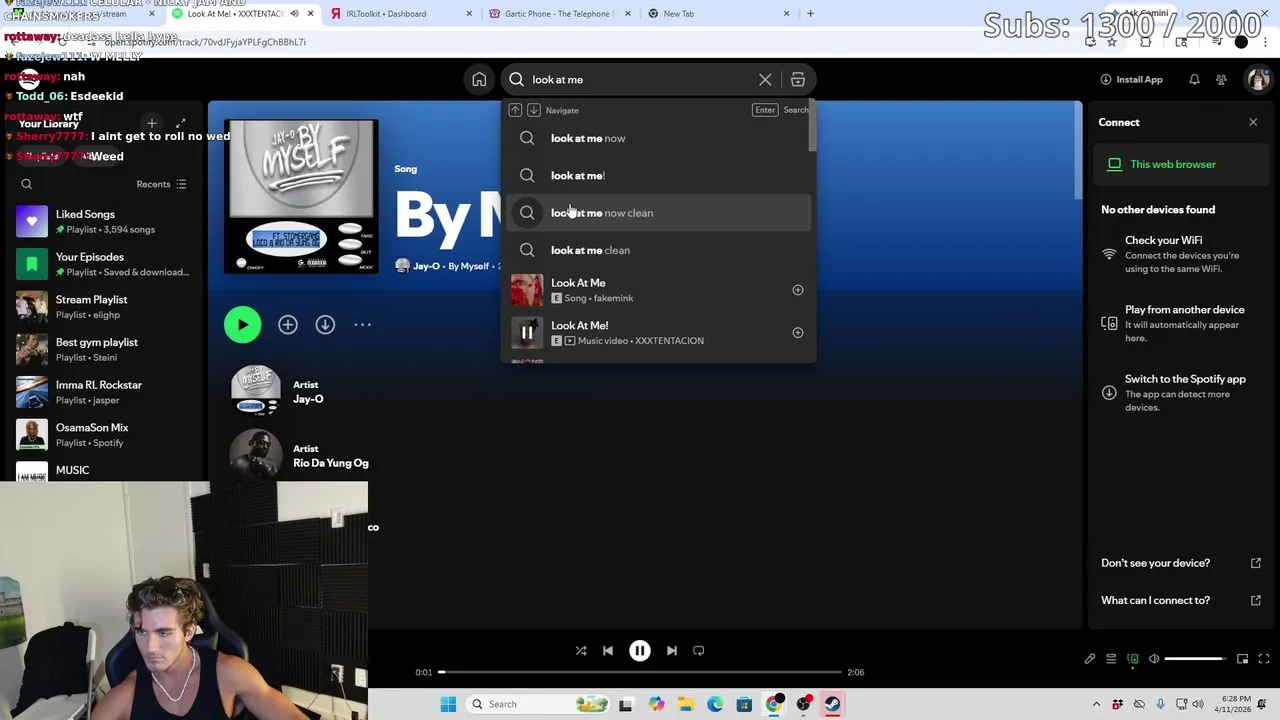Seek in the track progress bar
This screenshot has width=1280, height=720.
(640, 672)
